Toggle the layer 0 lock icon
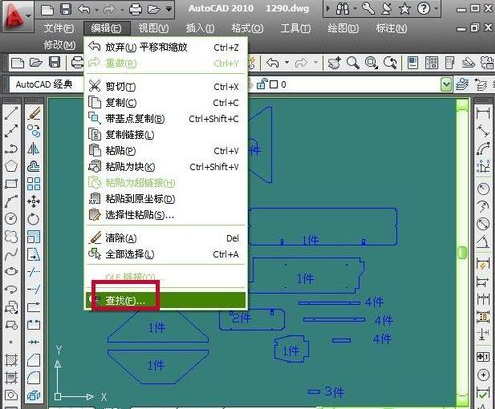 262,84
